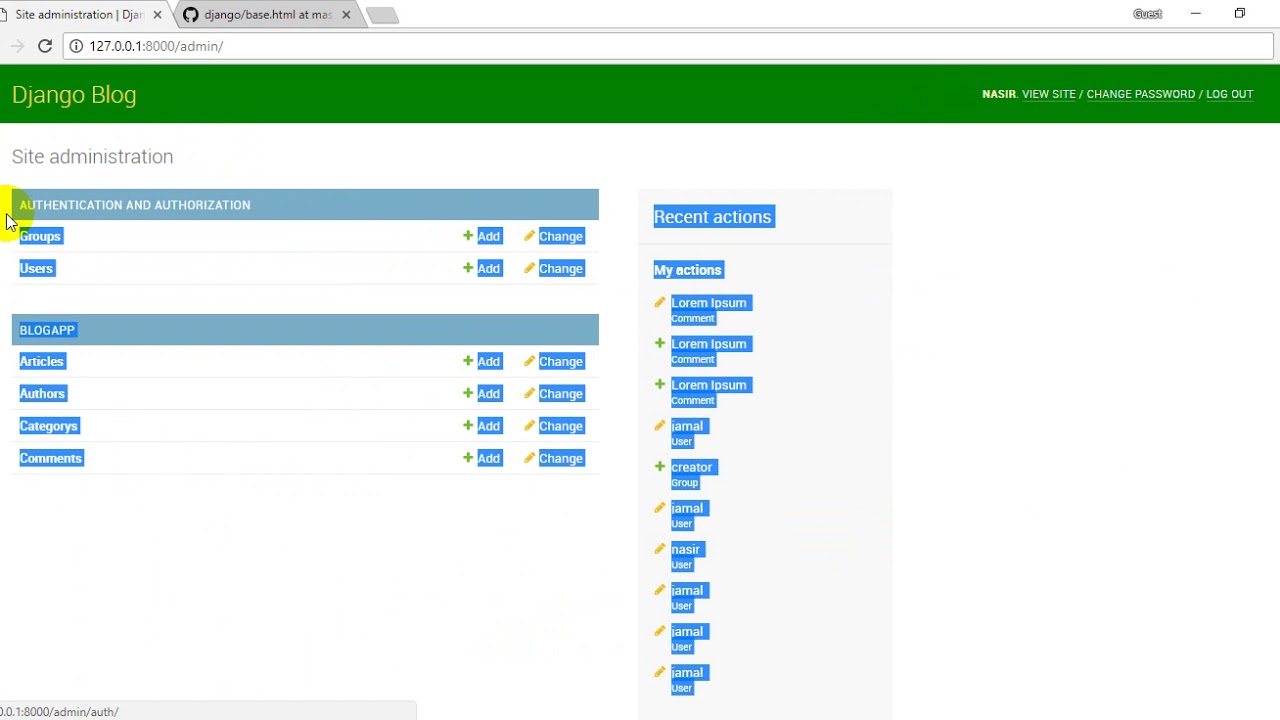The image size is (1280, 720).
Task: Go to Django Blog home header link
Action: (x=74, y=95)
